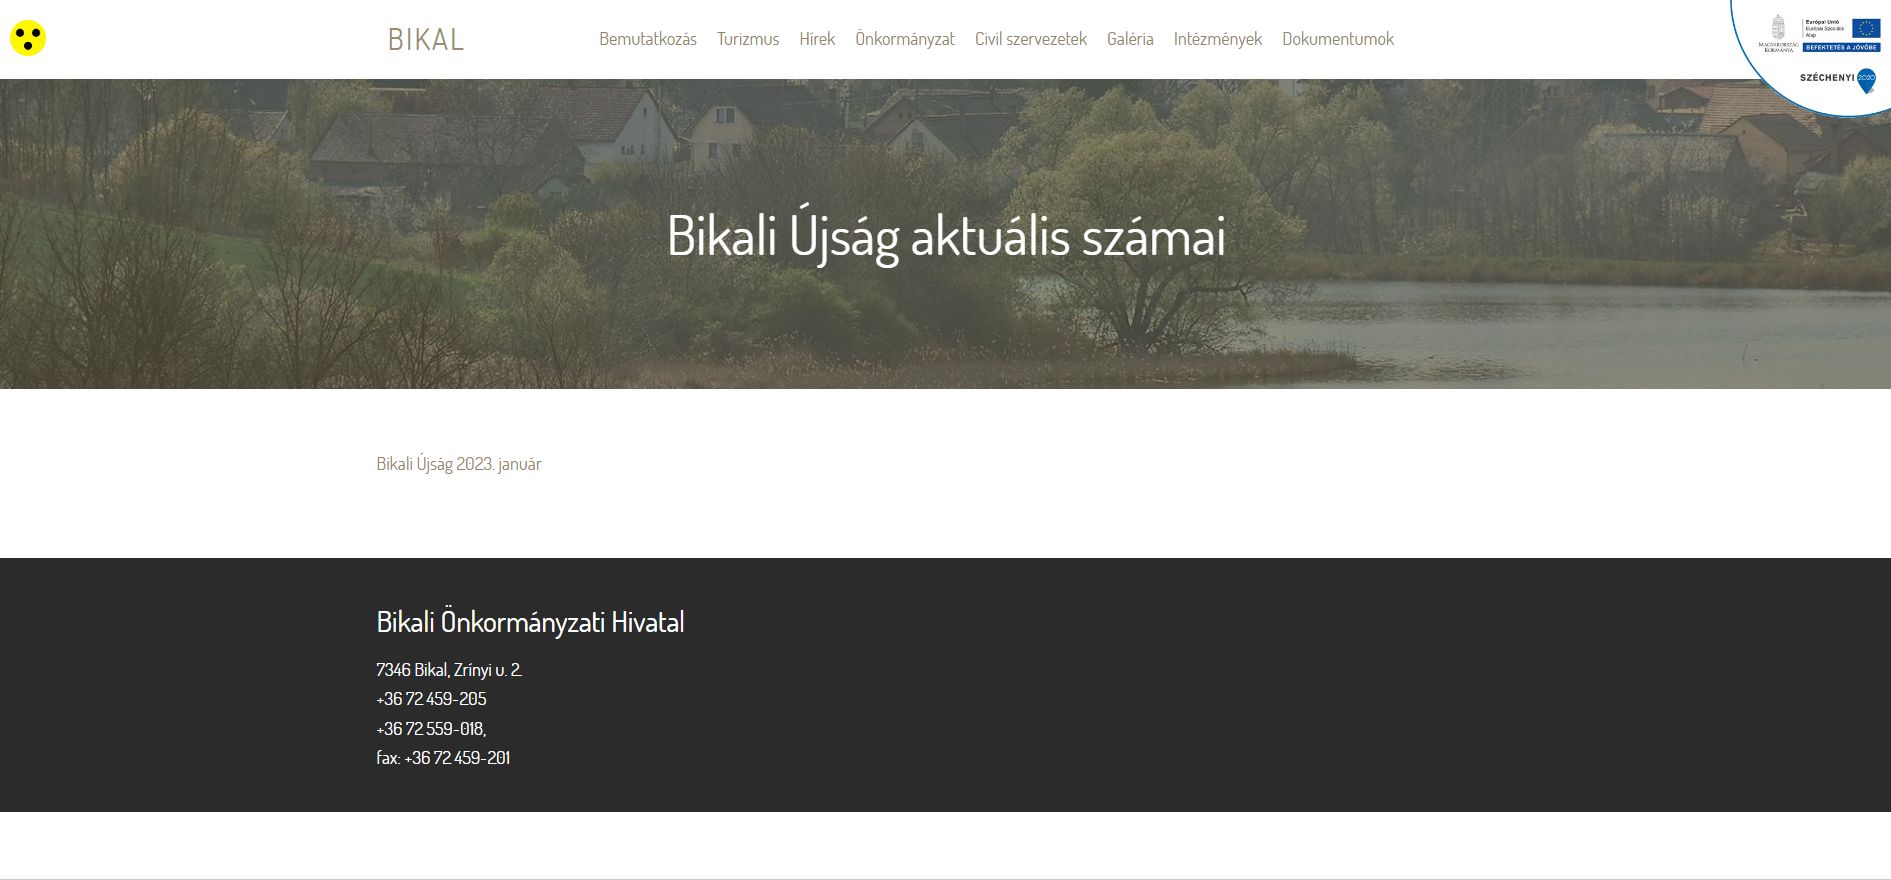The image size is (1891, 880).
Task: Click the Bikali Önkormányzati Hivatal footer heading
Action: point(530,622)
